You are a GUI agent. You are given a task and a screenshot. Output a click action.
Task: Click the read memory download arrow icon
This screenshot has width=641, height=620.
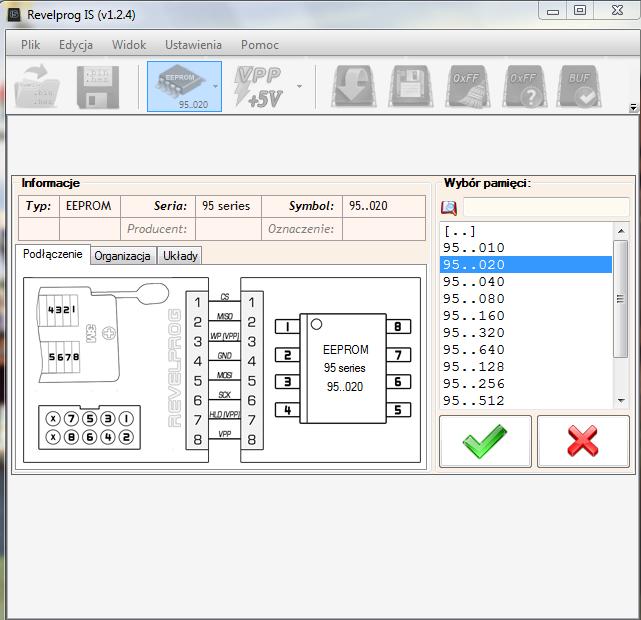tap(353, 86)
